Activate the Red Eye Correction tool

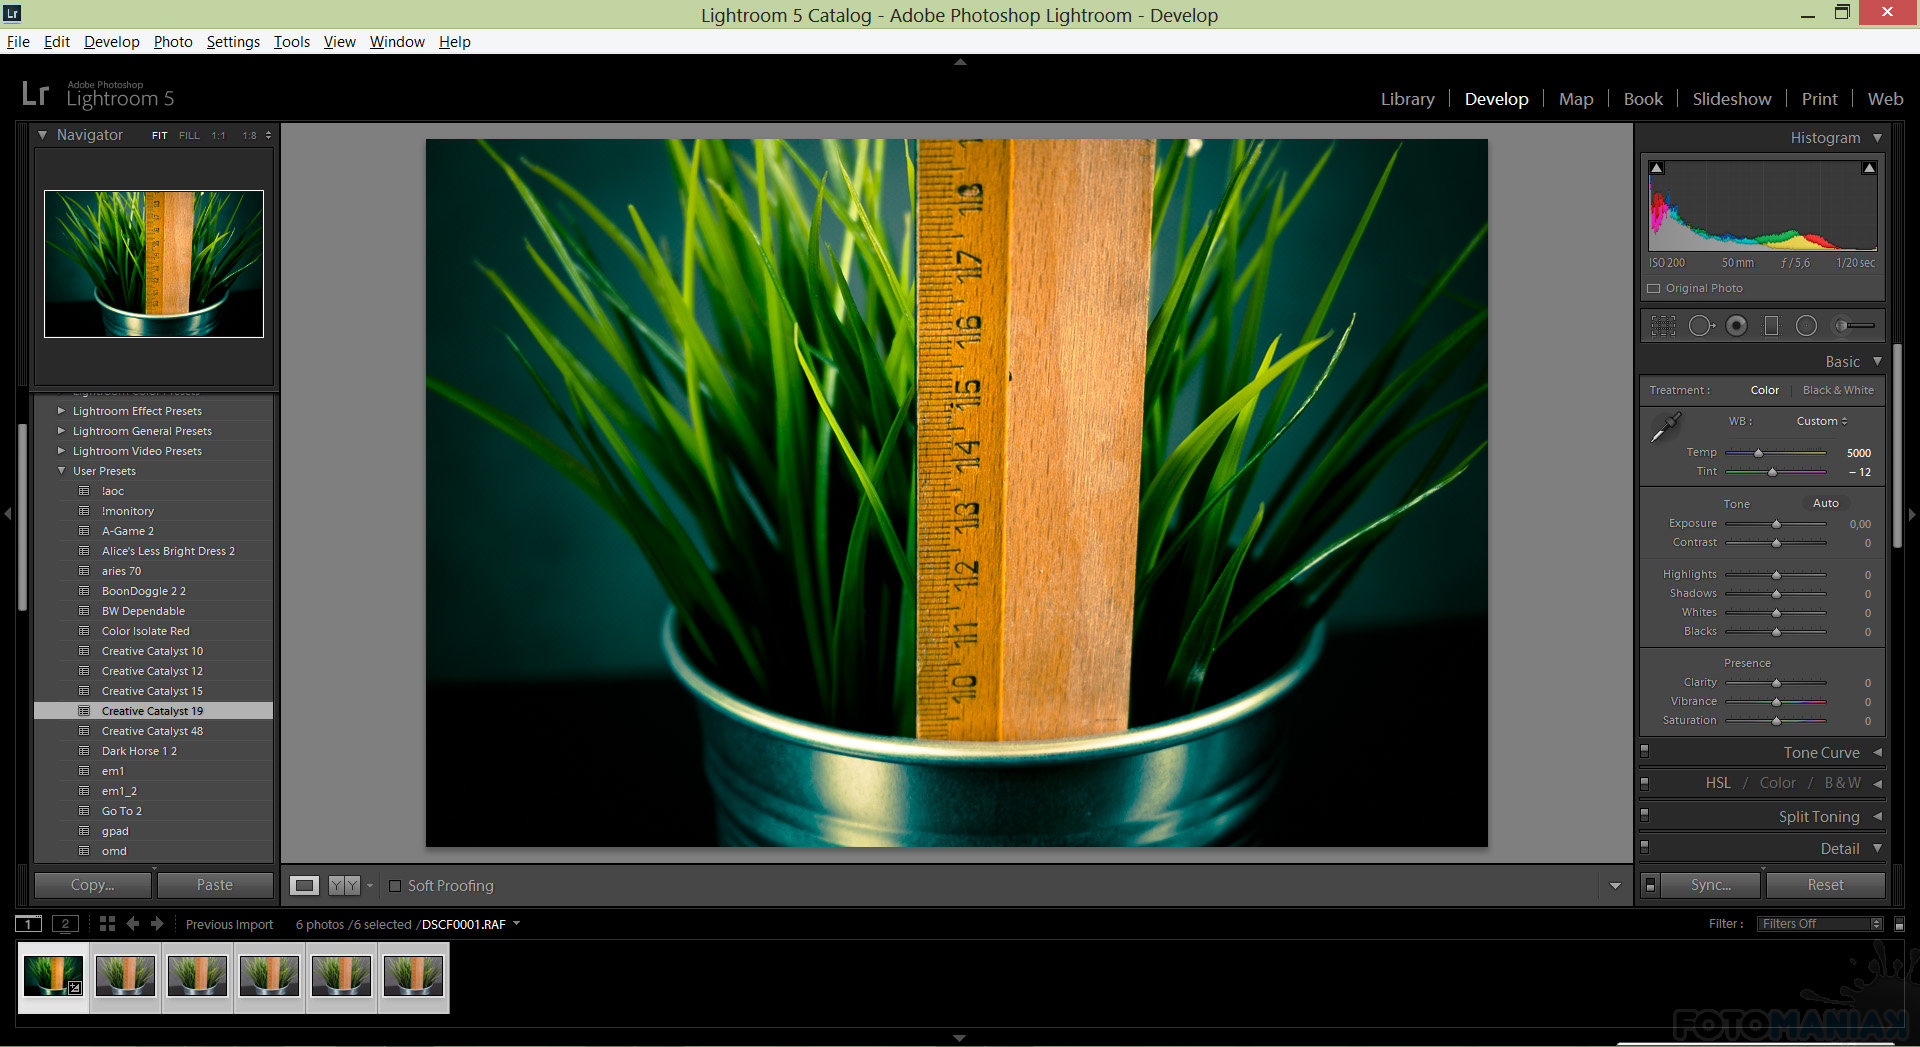[1737, 326]
